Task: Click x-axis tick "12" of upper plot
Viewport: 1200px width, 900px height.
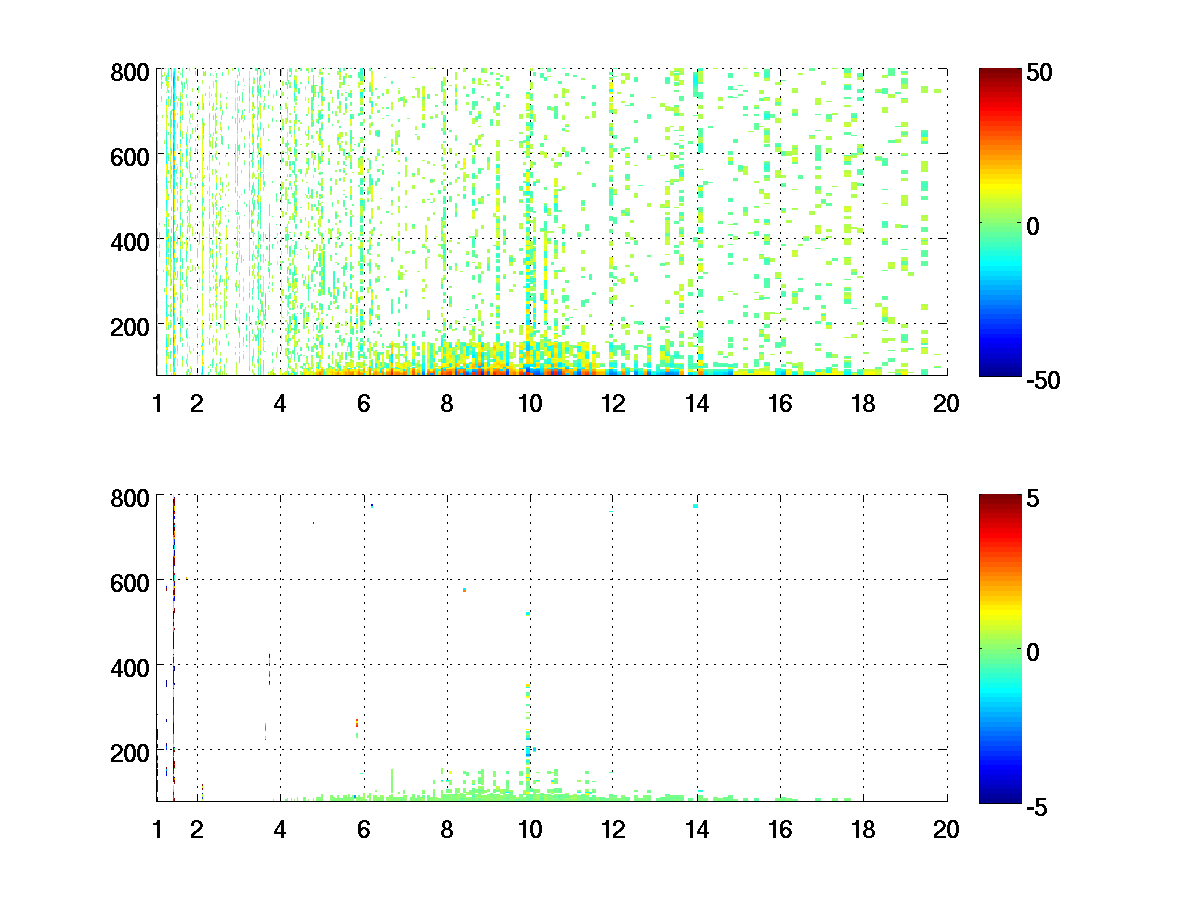Action: coord(613,404)
